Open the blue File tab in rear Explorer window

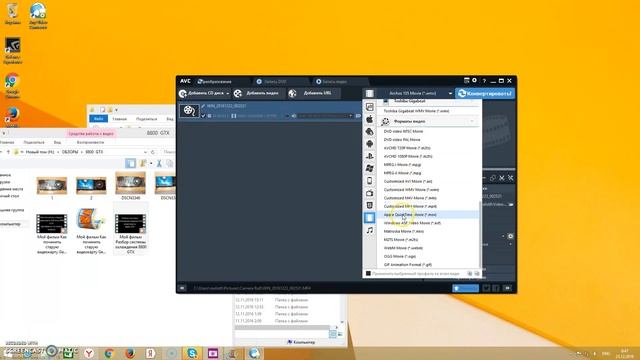(98, 118)
